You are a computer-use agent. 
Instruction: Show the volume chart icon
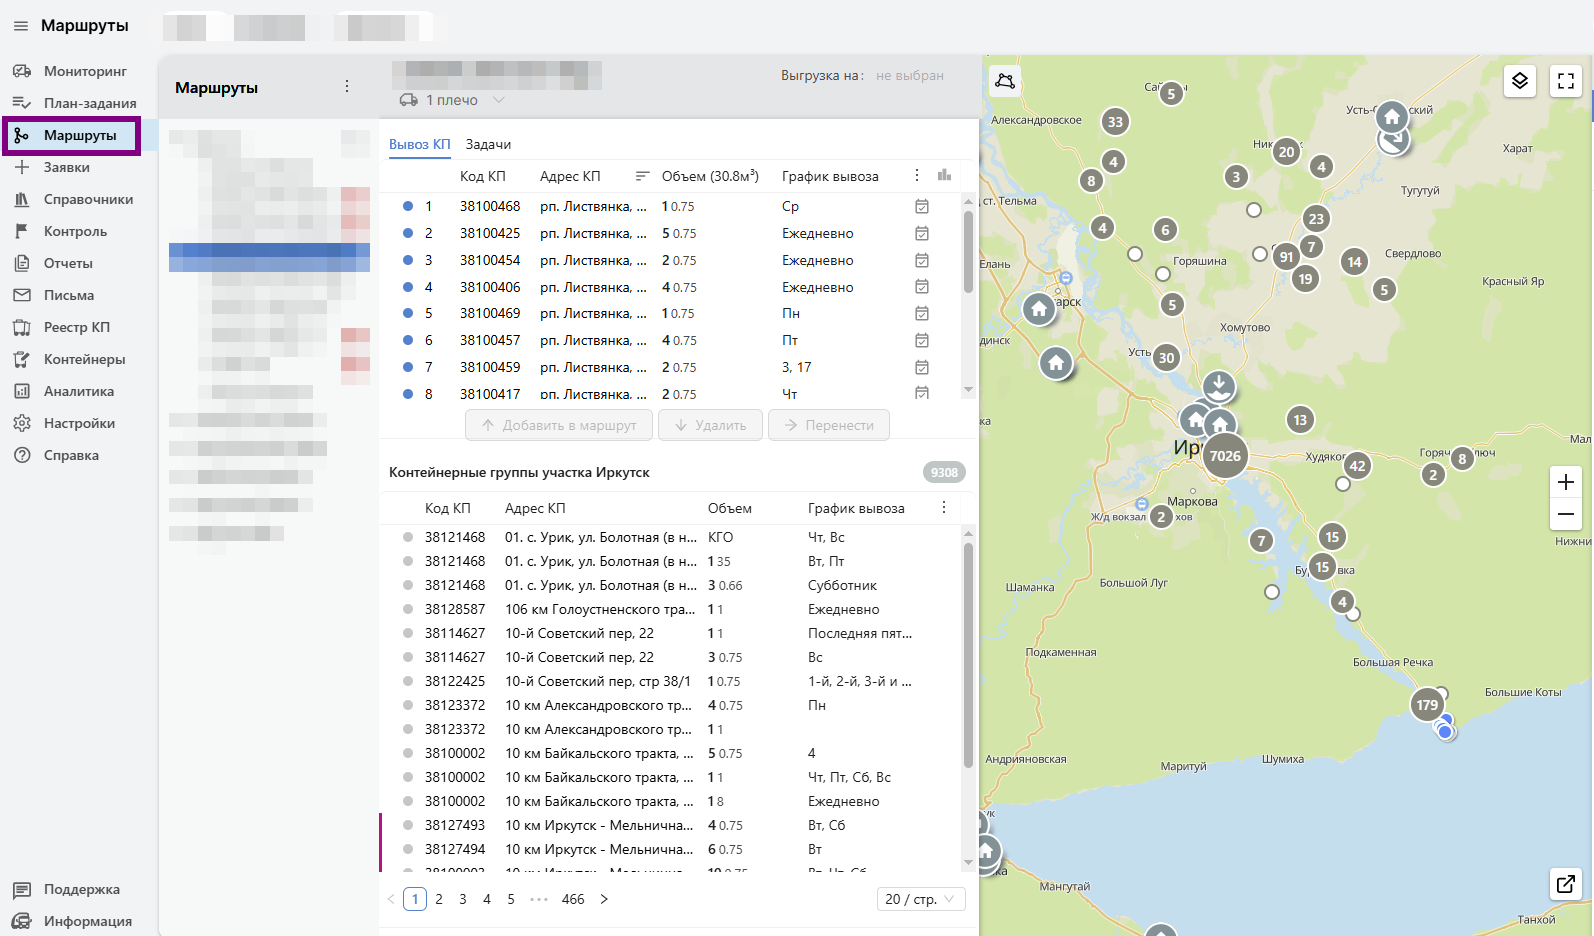944,175
